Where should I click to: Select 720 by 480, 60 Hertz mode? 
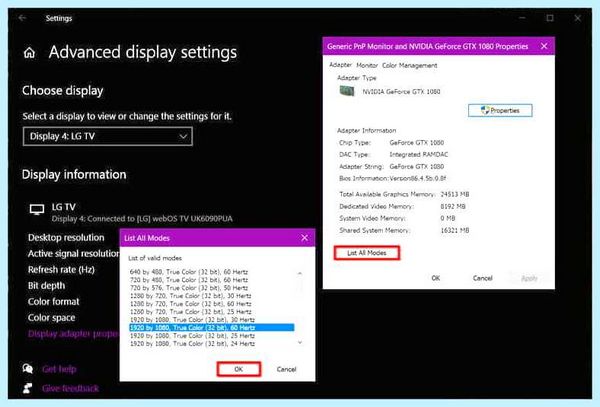189,280
